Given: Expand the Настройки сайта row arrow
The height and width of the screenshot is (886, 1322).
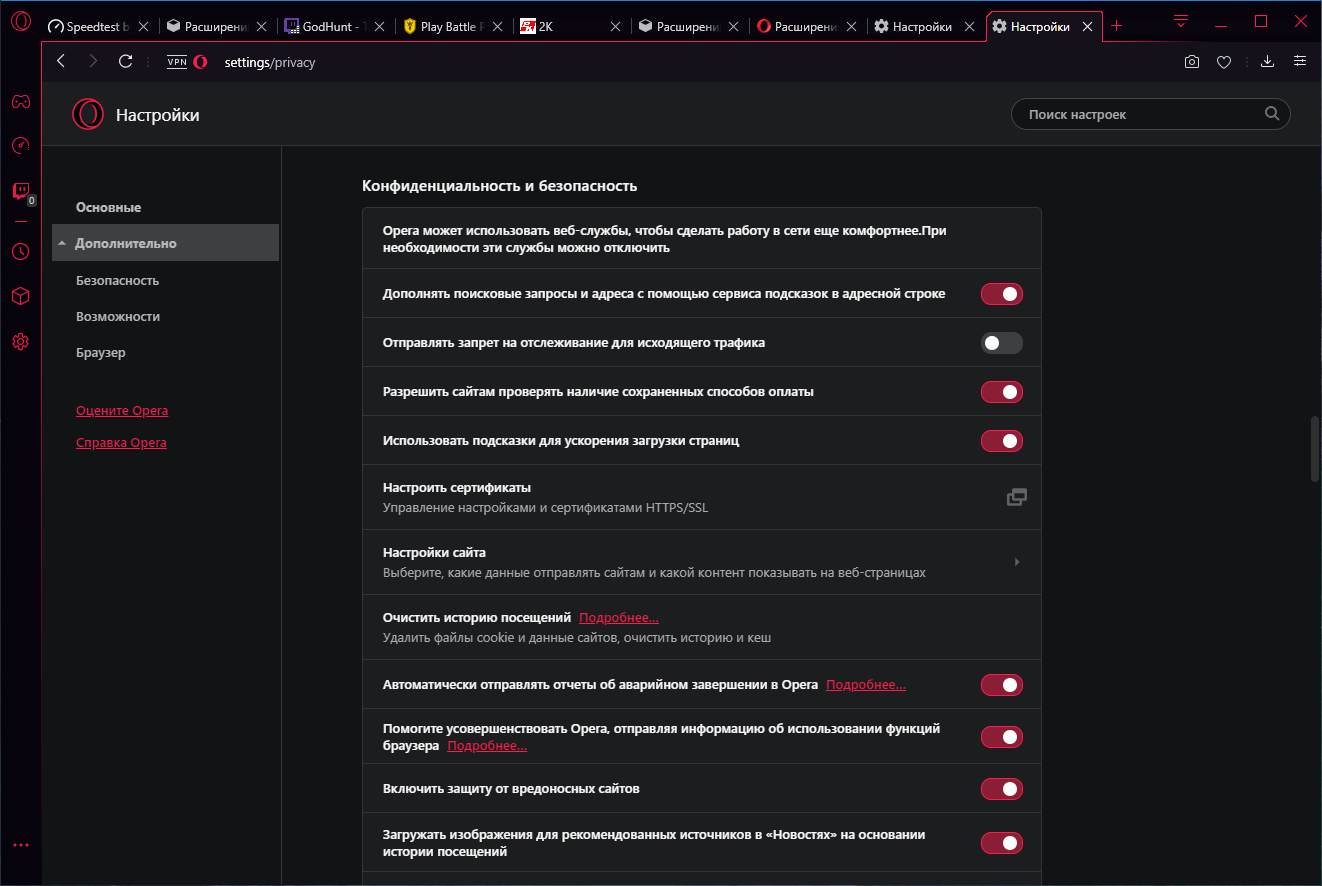Looking at the screenshot, I should tap(1017, 562).
